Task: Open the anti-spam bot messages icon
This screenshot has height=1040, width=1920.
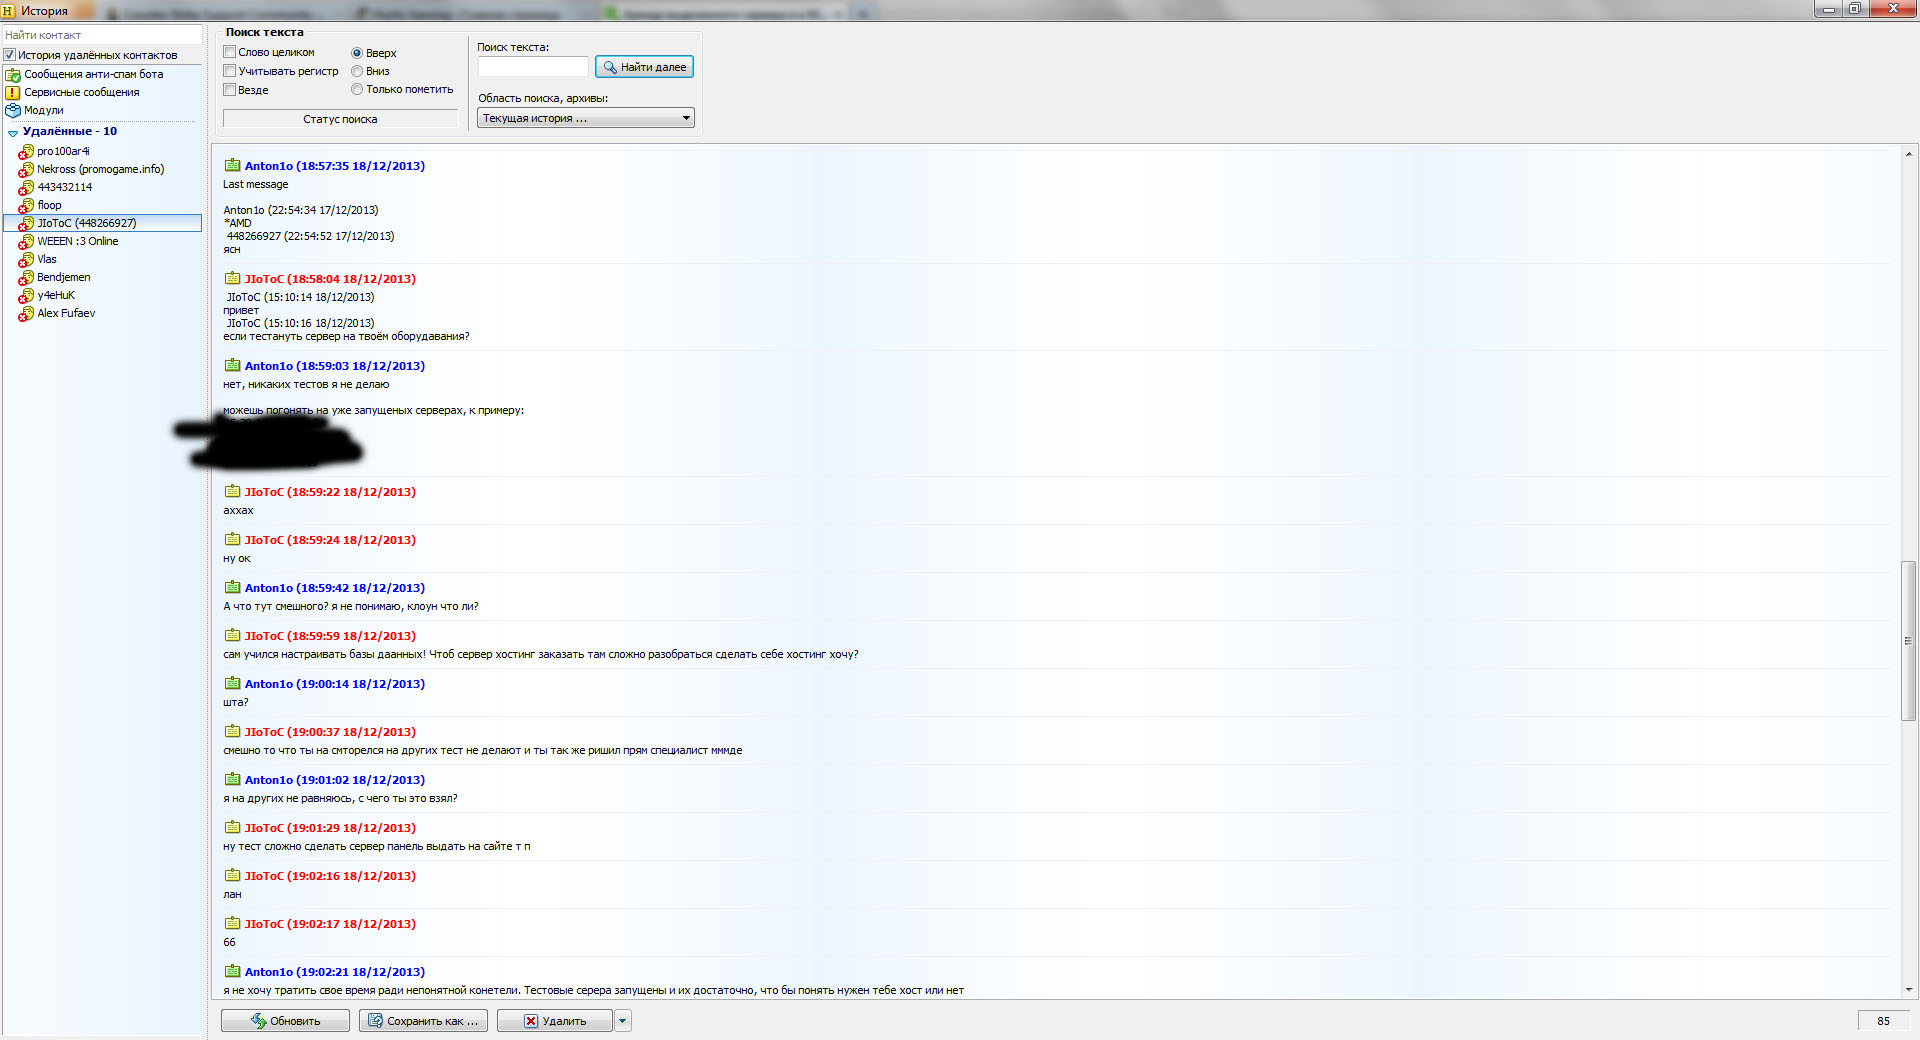Action: [x=13, y=74]
